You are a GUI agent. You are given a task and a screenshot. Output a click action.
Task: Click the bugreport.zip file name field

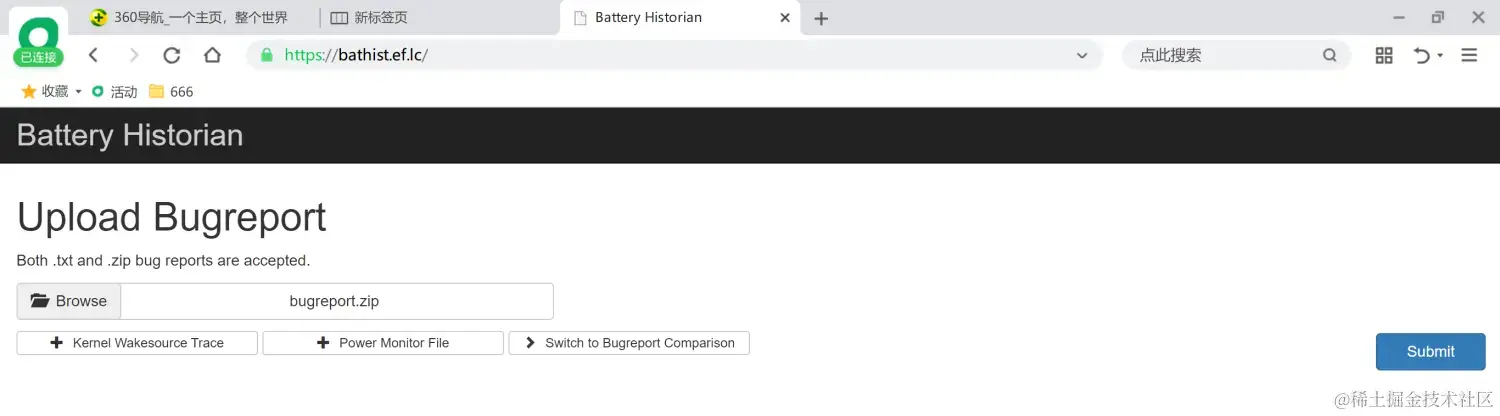click(337, 301)
